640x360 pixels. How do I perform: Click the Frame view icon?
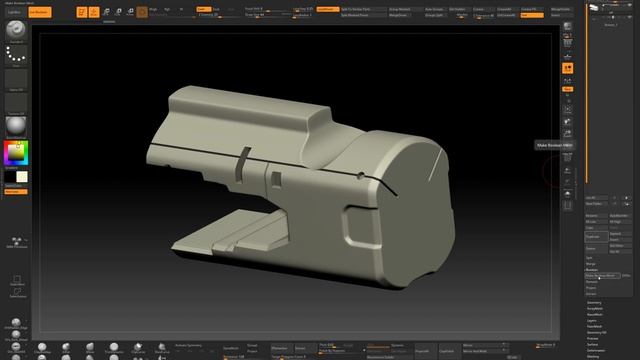(x=567, y=109)
